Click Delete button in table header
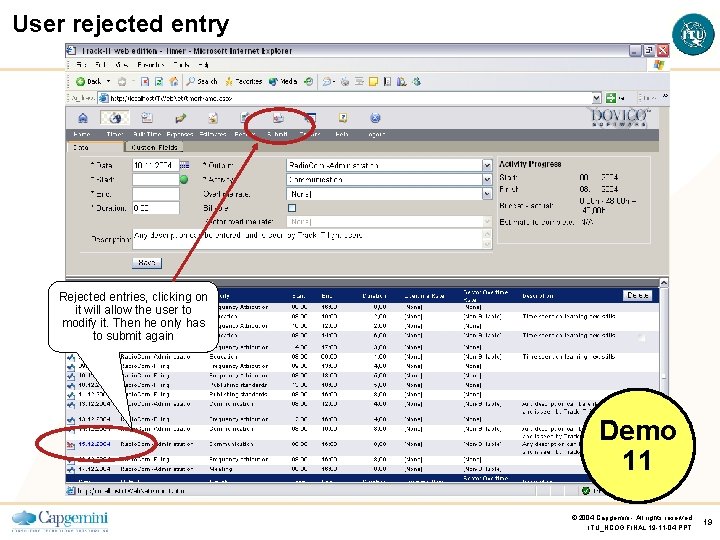720x540 pixels. (x=637, y=295)
